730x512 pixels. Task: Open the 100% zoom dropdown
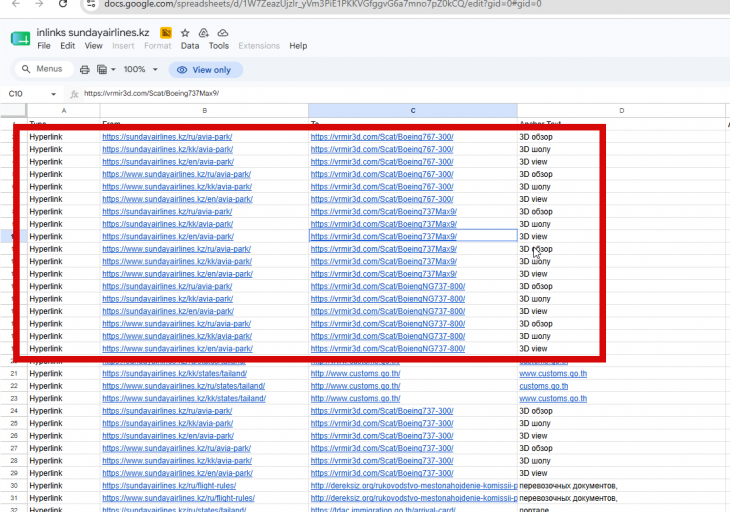(x=140, y=69)
